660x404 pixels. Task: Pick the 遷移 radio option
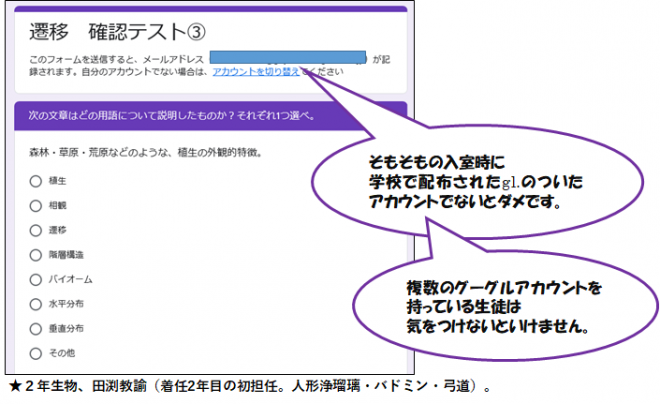click(x=35, y=230)
